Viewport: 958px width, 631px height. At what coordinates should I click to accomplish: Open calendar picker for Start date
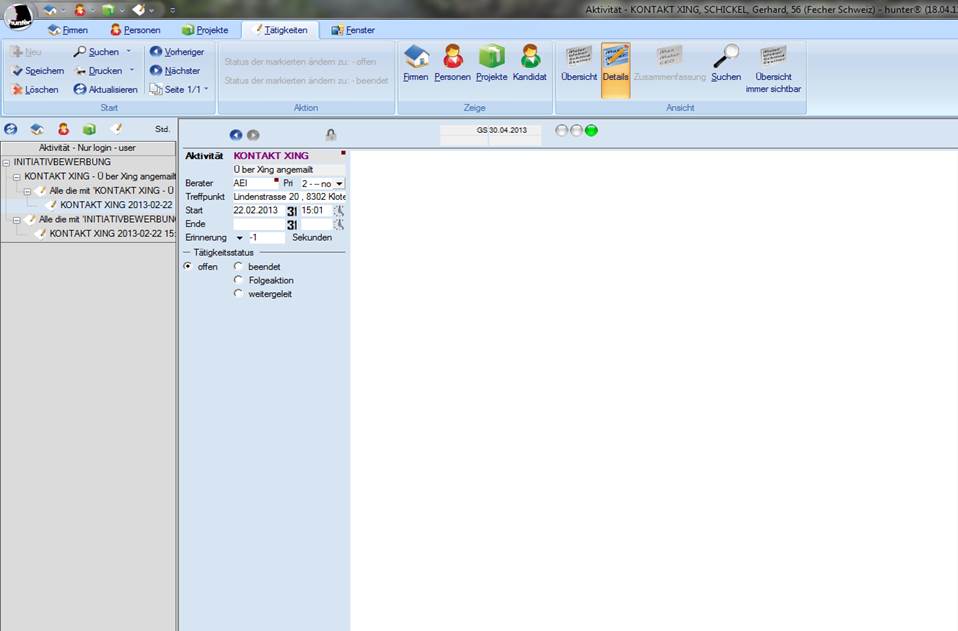pos(292,211)
